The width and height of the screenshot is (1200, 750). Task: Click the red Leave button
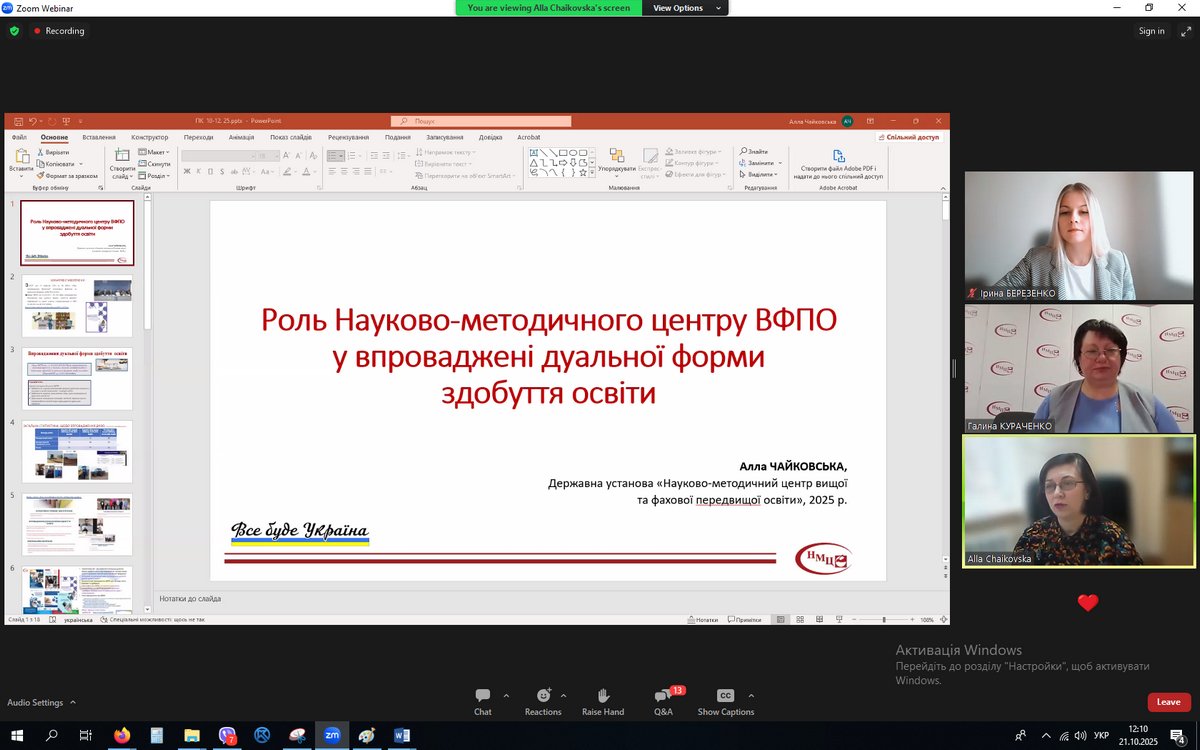tap(1168, 702)
